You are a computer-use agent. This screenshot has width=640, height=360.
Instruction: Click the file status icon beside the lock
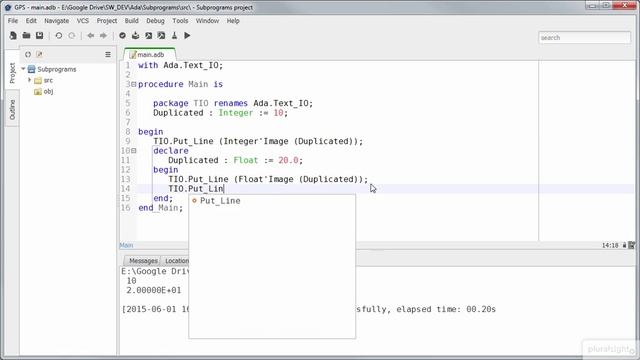[632, 245]
